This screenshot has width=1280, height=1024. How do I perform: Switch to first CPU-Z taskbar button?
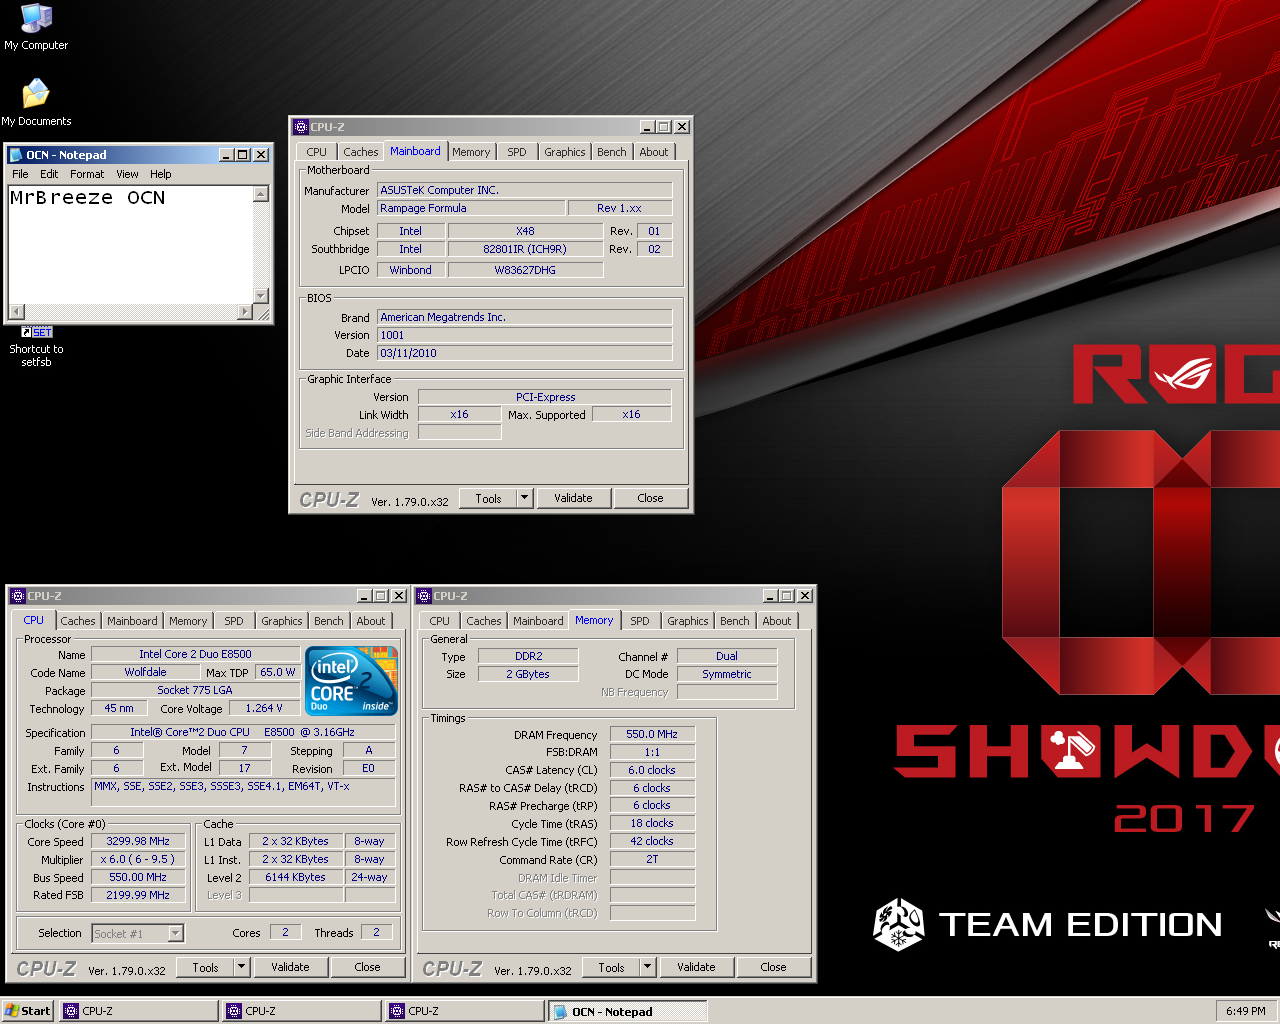click(139, 1011)
